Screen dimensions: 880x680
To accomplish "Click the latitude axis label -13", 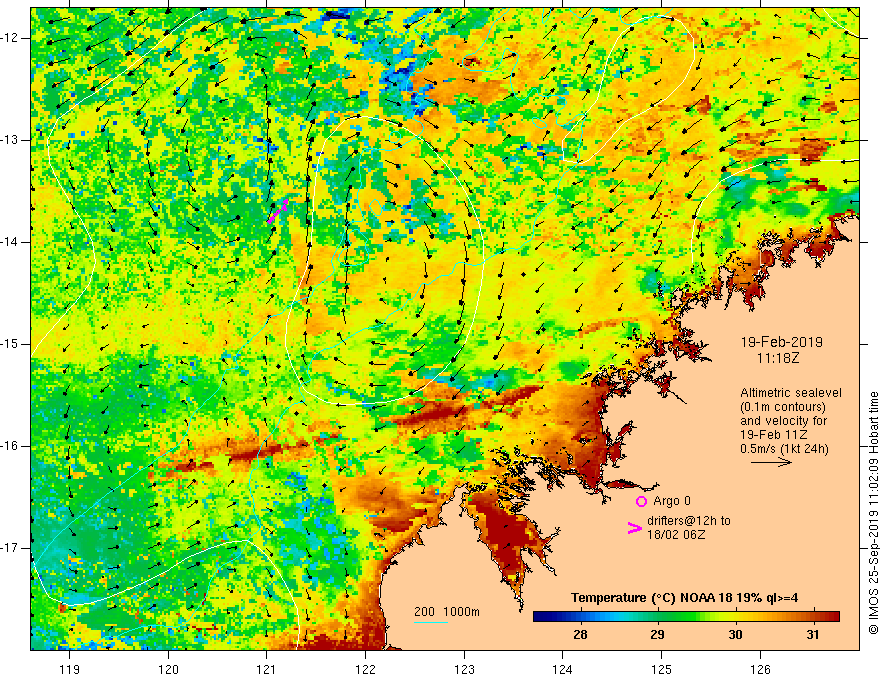I will 10,140.
